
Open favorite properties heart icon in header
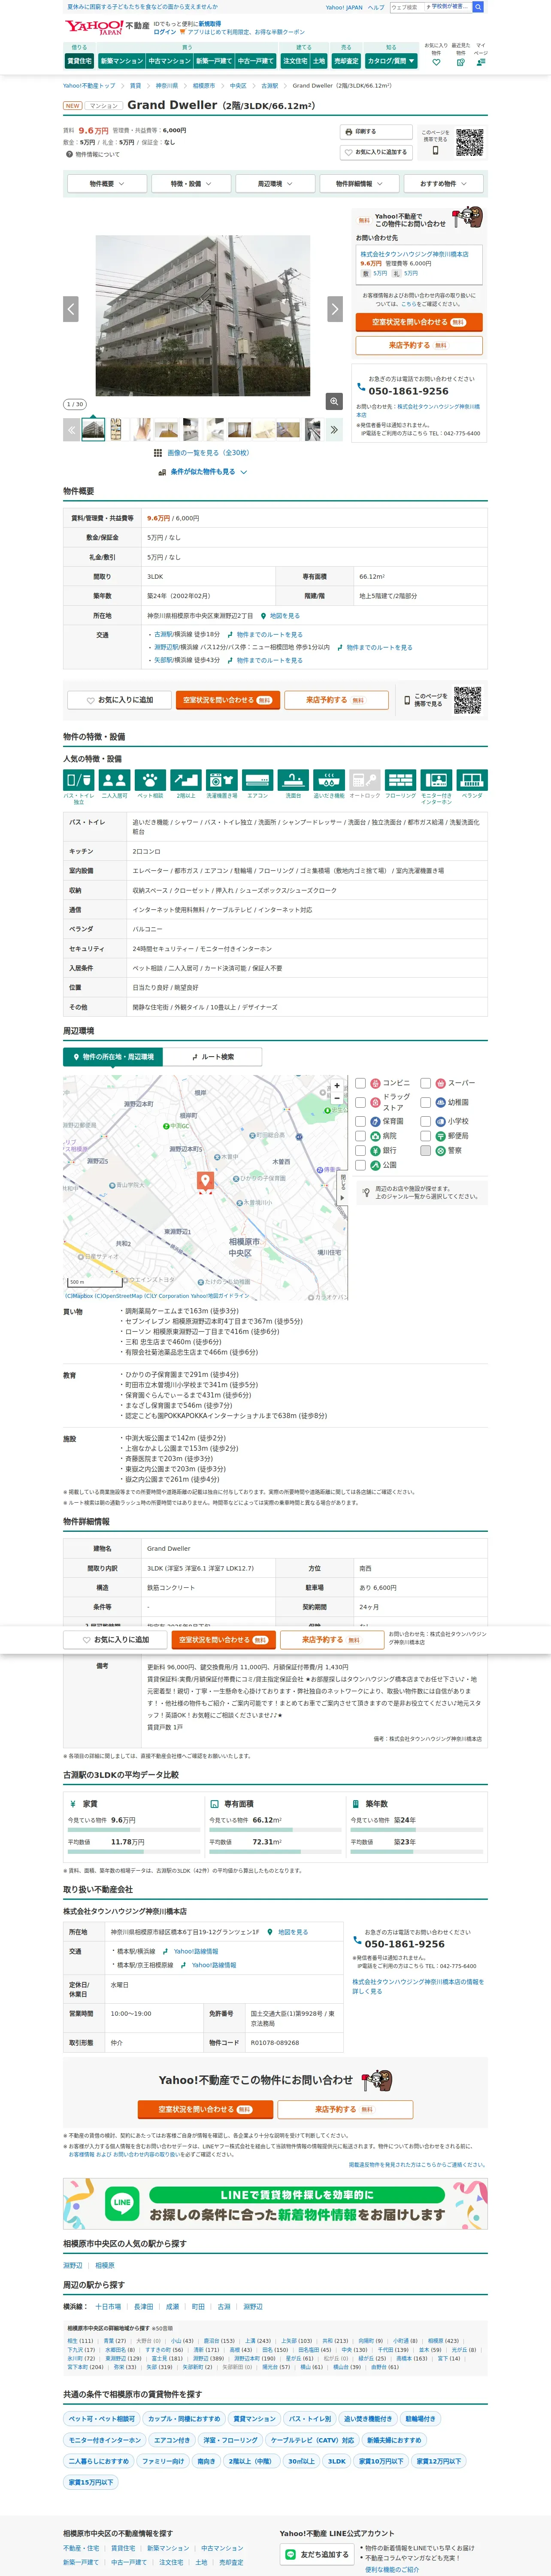[436, 62]
